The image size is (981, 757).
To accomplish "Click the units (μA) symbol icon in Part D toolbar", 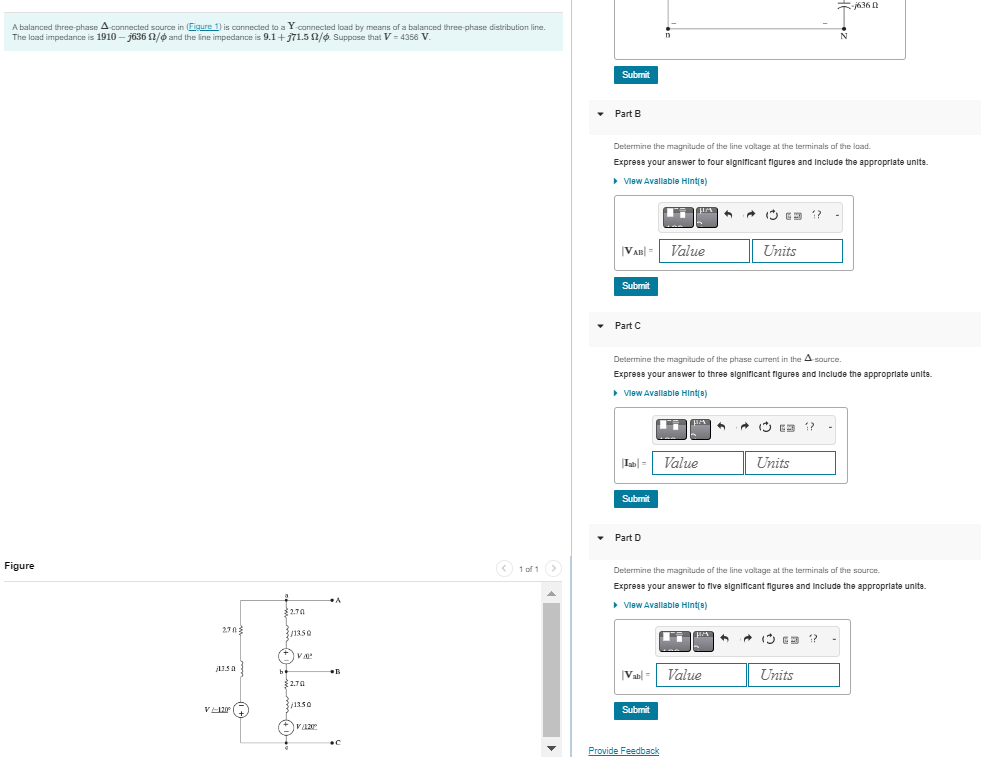I will pos(704,639).
